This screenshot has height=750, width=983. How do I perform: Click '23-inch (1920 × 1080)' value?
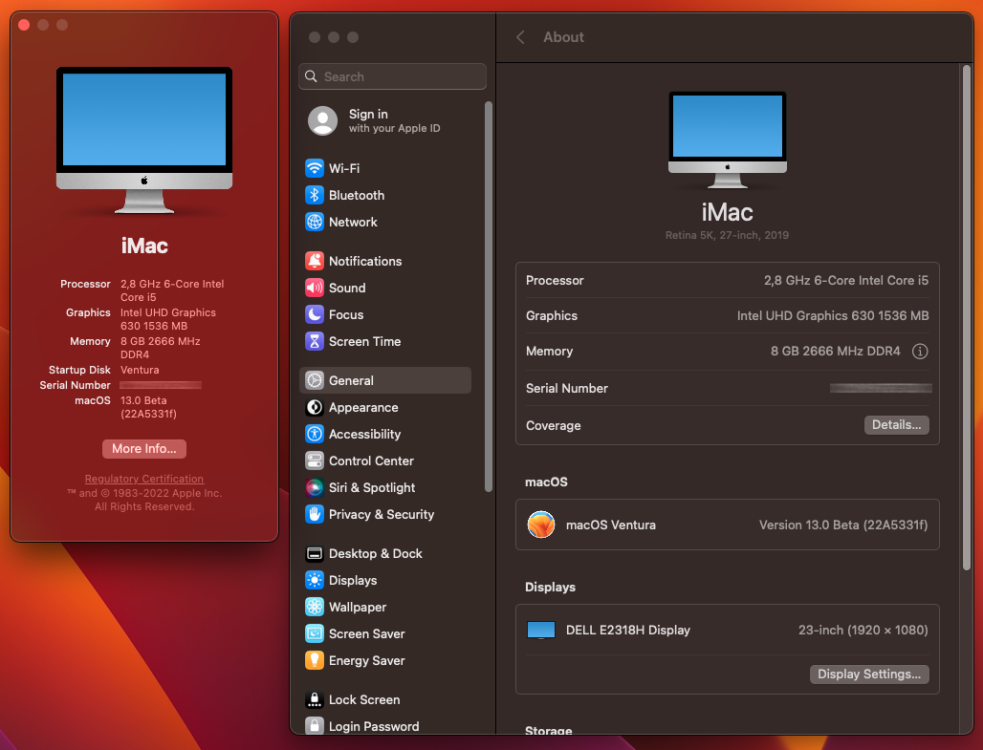(863, 630)
